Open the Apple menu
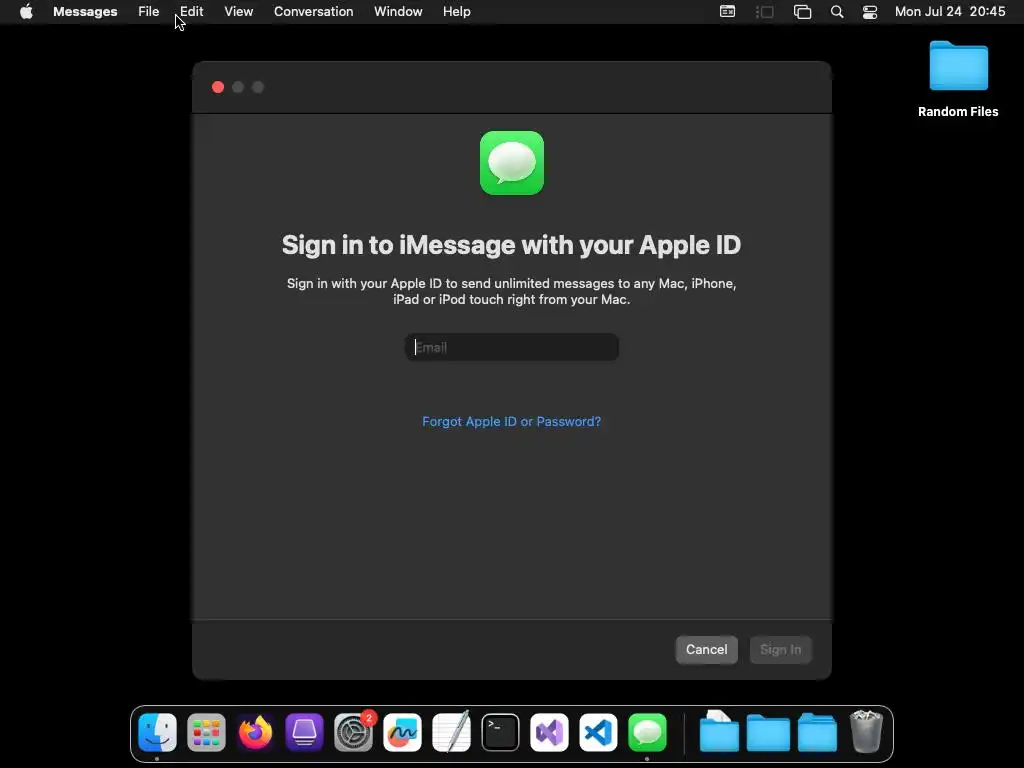 click(x=26, y=12)
